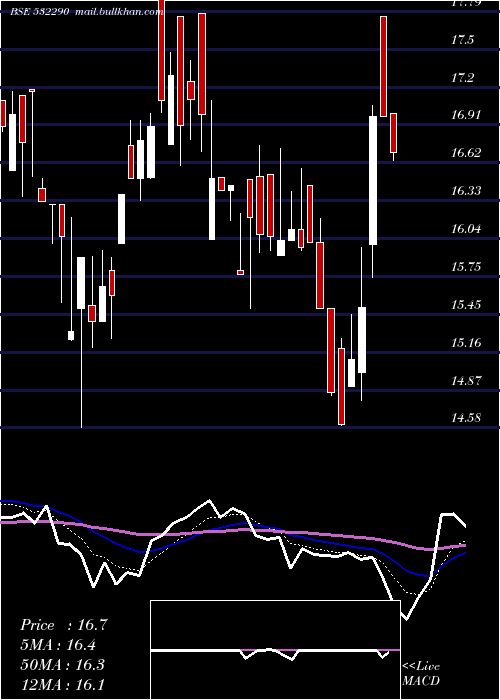Viewport: 500px width, 700px height.
Task: Click the tall white candle rising to 16.91
Action: [x=373, y=180]
